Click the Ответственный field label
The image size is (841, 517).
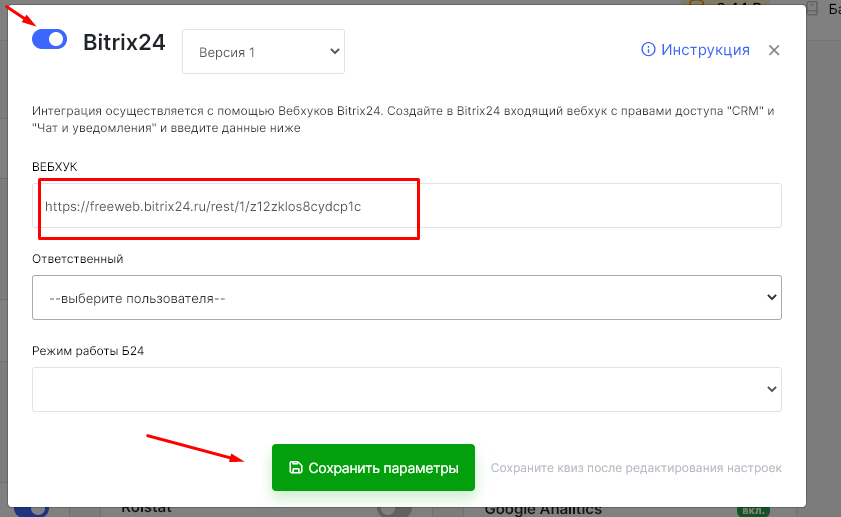click(78, 258)
